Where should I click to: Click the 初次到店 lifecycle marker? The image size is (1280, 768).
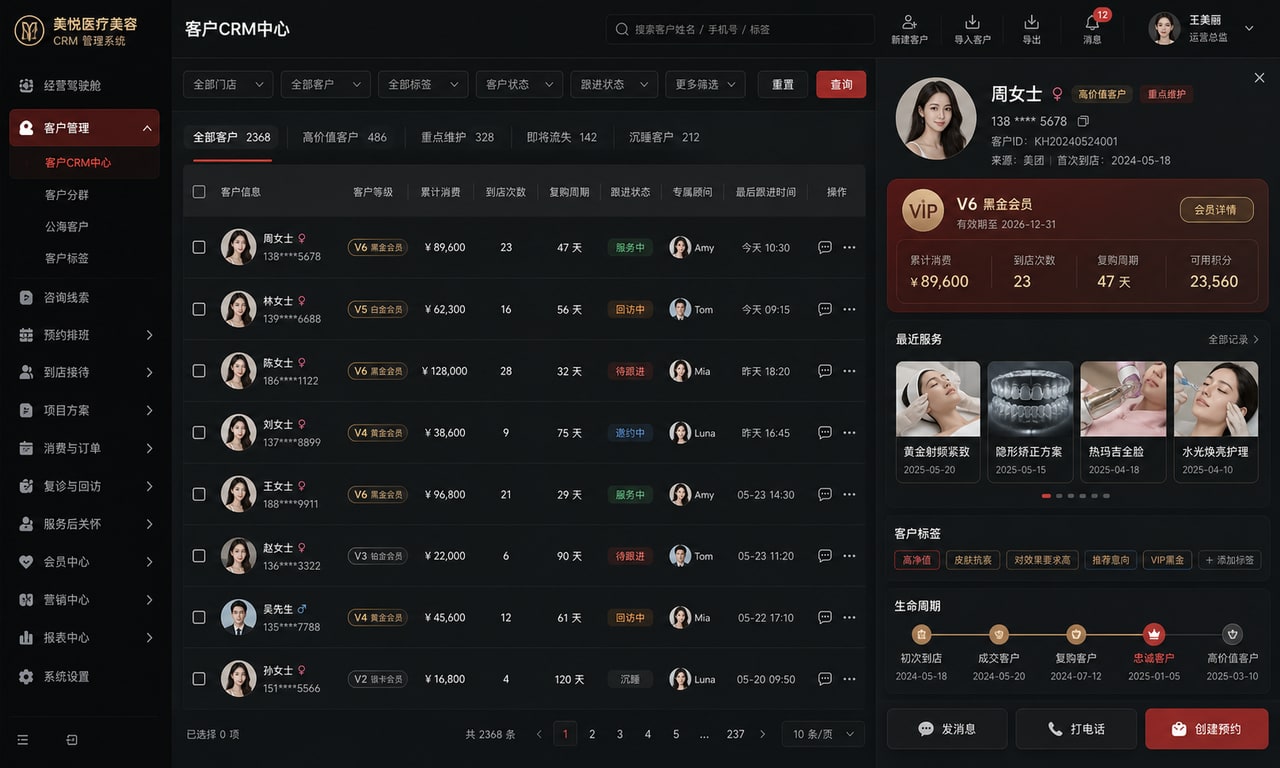[x=921, y=634]
